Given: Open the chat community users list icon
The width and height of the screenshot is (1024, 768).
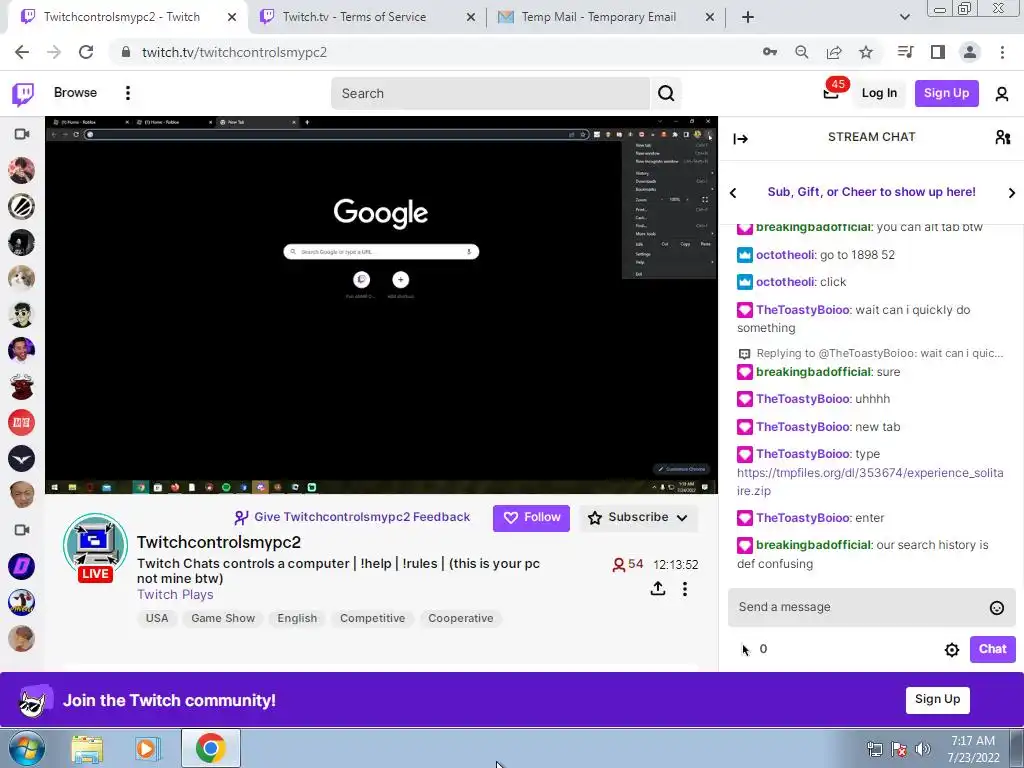Looking at the screenshot, I should tap(1002, 137).
